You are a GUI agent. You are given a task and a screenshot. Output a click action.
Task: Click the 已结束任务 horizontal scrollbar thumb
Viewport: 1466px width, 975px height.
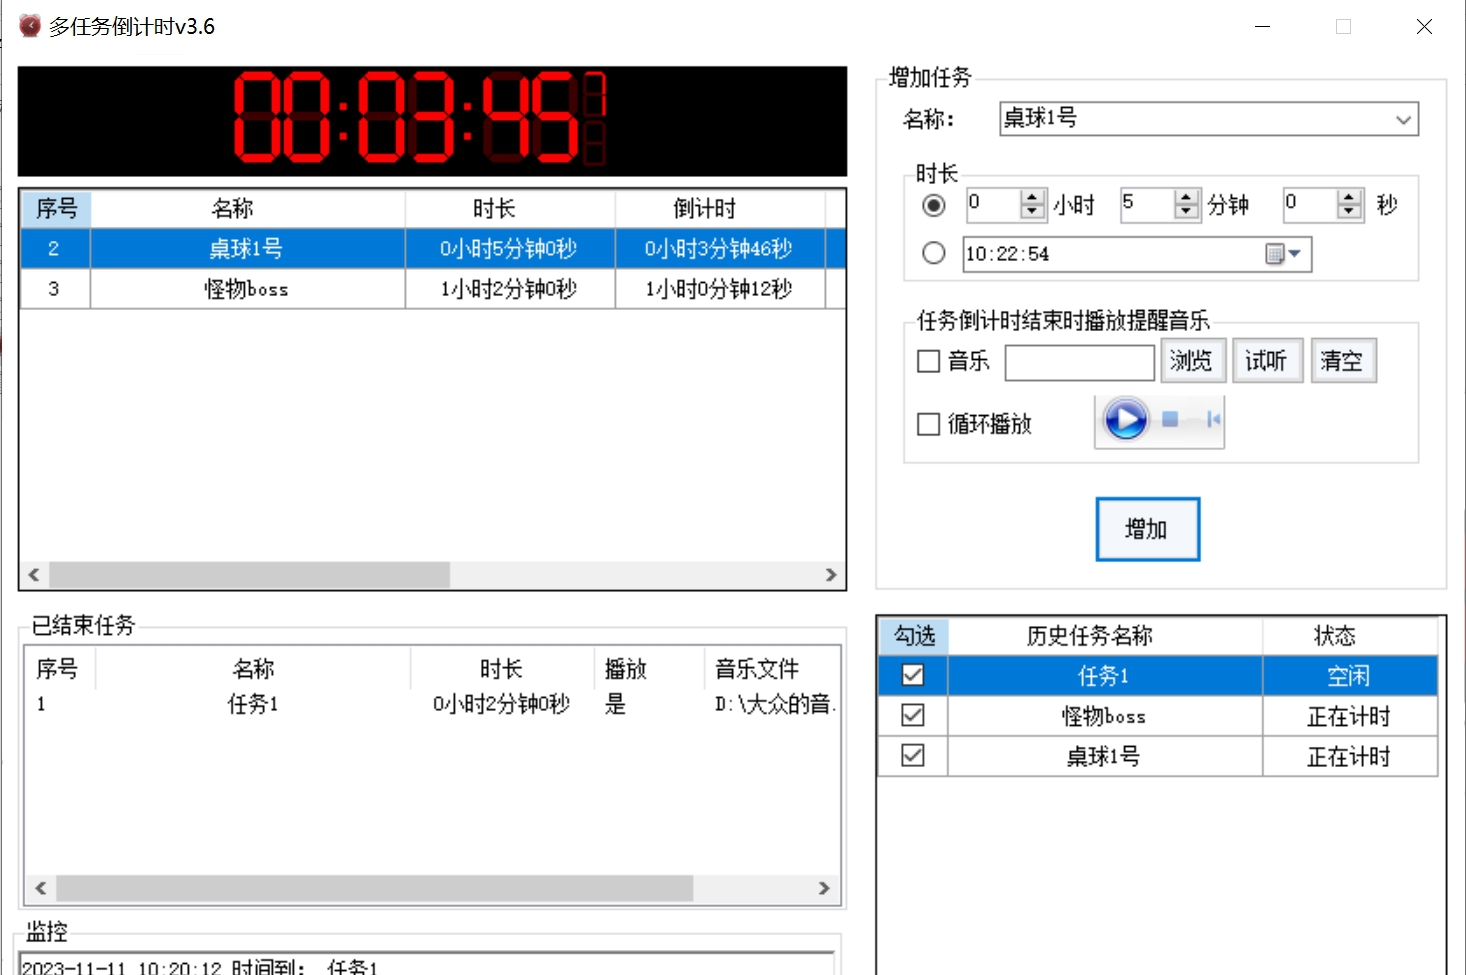point(375,888)
